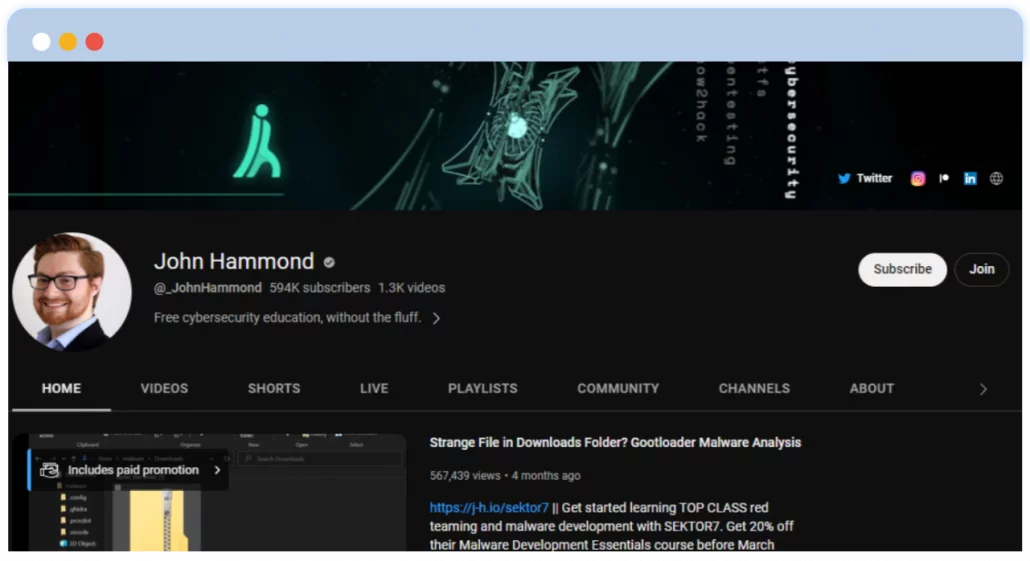
Task: Click the Join membership button
Action: tap(981, 269)
